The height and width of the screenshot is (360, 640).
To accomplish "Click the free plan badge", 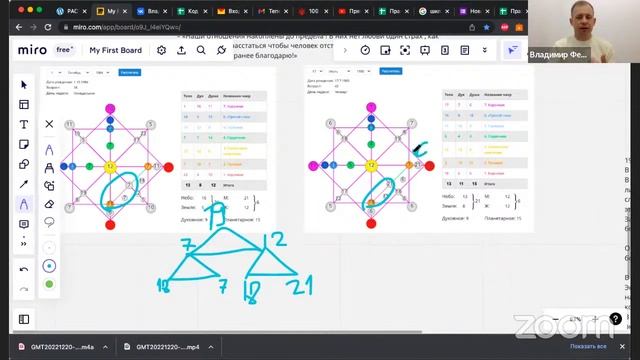I will click(64, 50).
